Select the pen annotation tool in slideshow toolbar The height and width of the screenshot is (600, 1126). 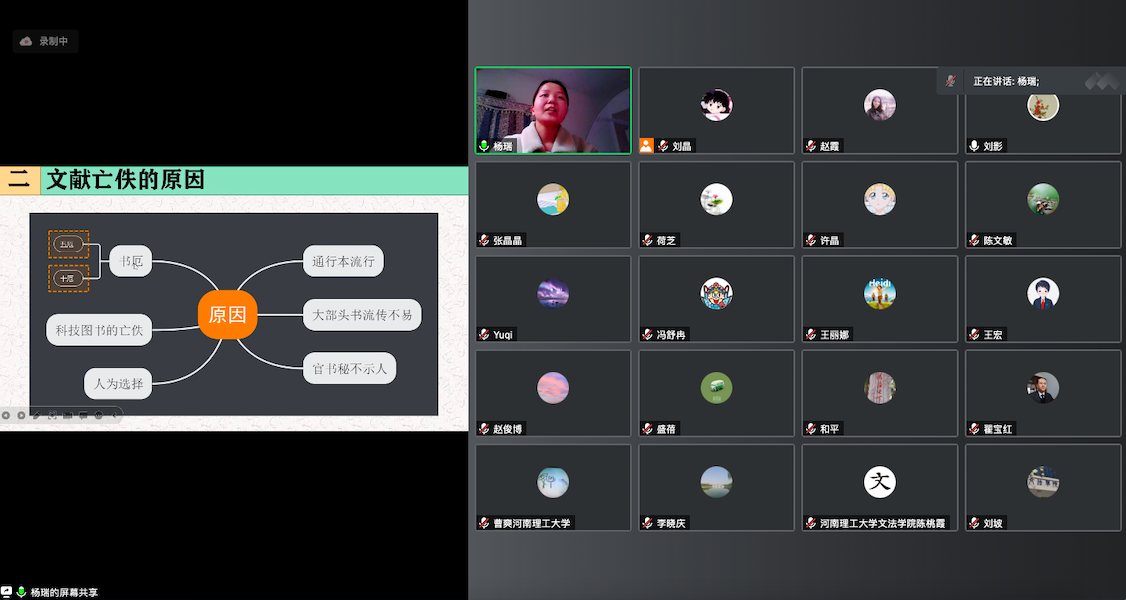click(x=37, y=415)
